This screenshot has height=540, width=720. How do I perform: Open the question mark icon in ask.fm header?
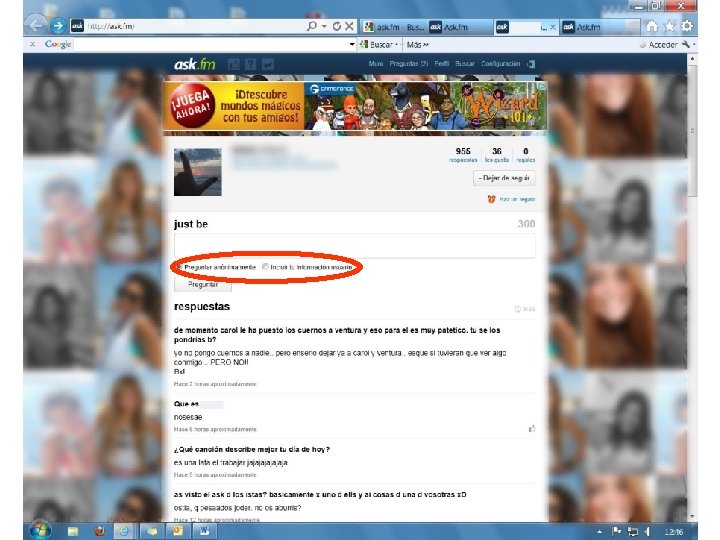[251, 64]
